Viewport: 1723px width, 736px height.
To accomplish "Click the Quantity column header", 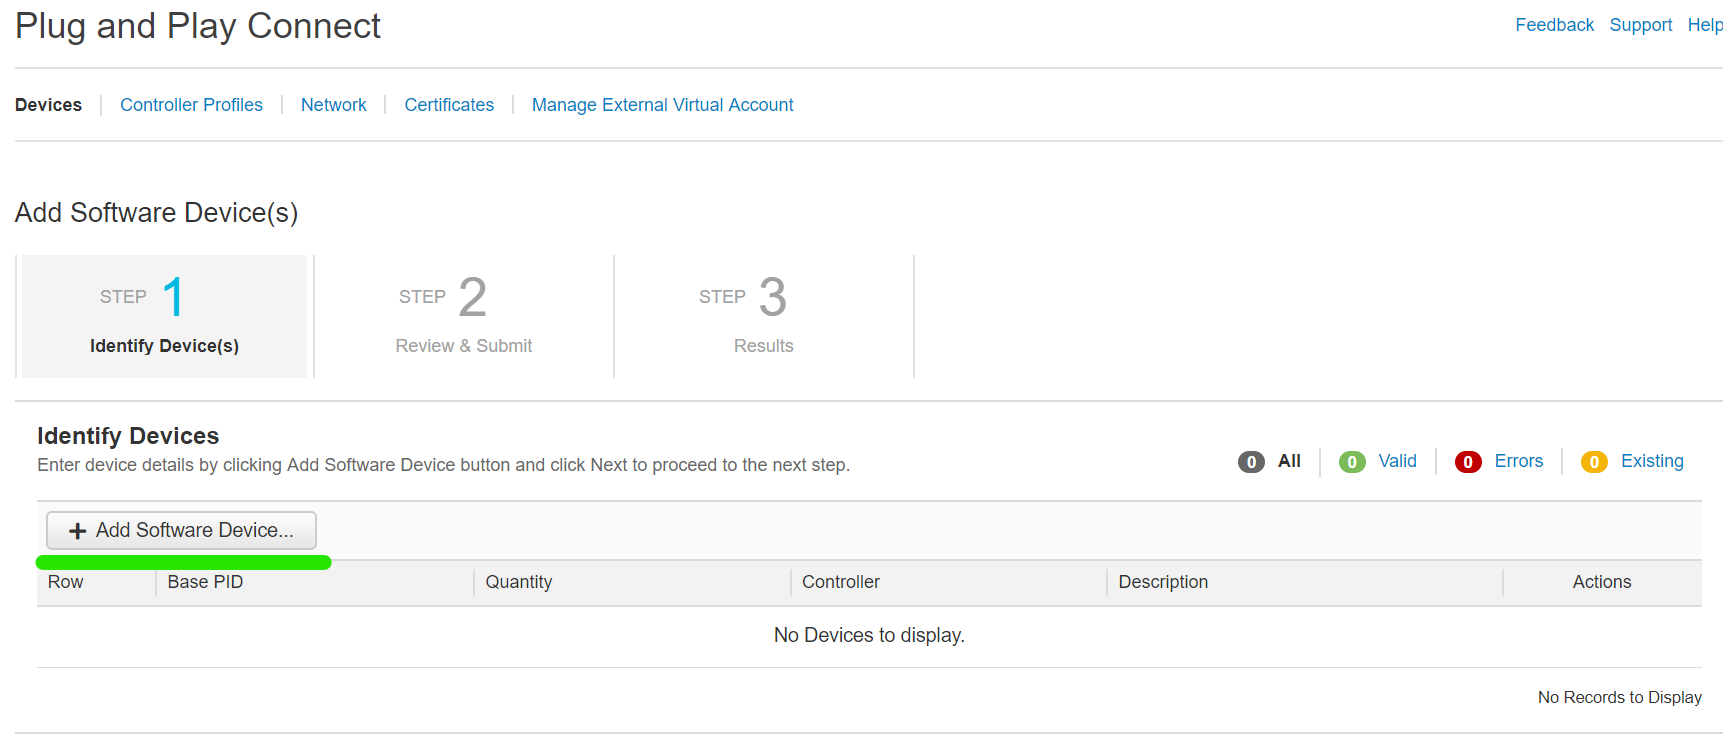I will [x=518, y=582].
